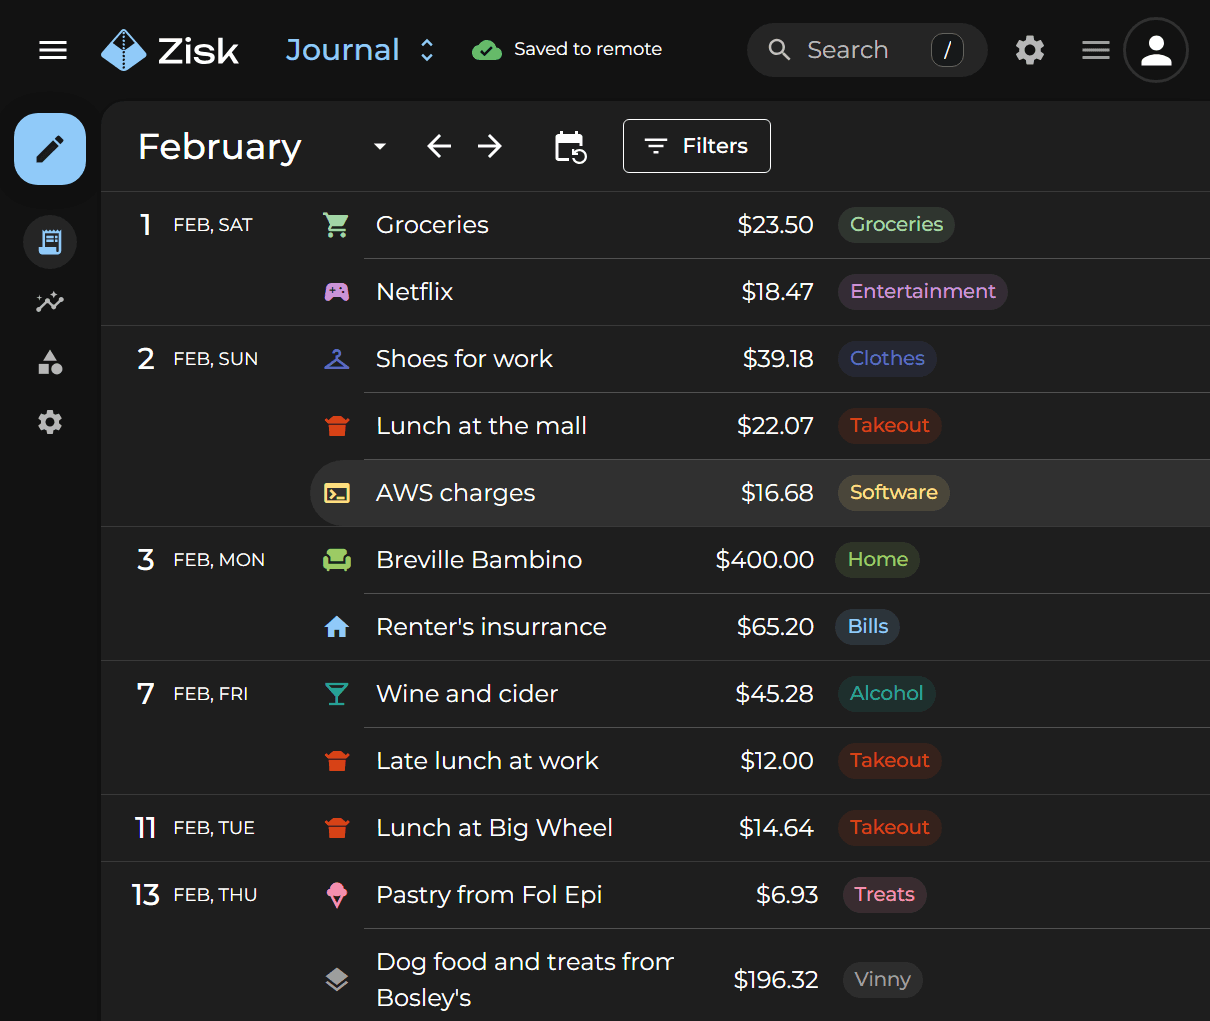Click the Lunch at the mall takeout icon
Screen dimensions: 1210x1021
(x=337, y=426)
